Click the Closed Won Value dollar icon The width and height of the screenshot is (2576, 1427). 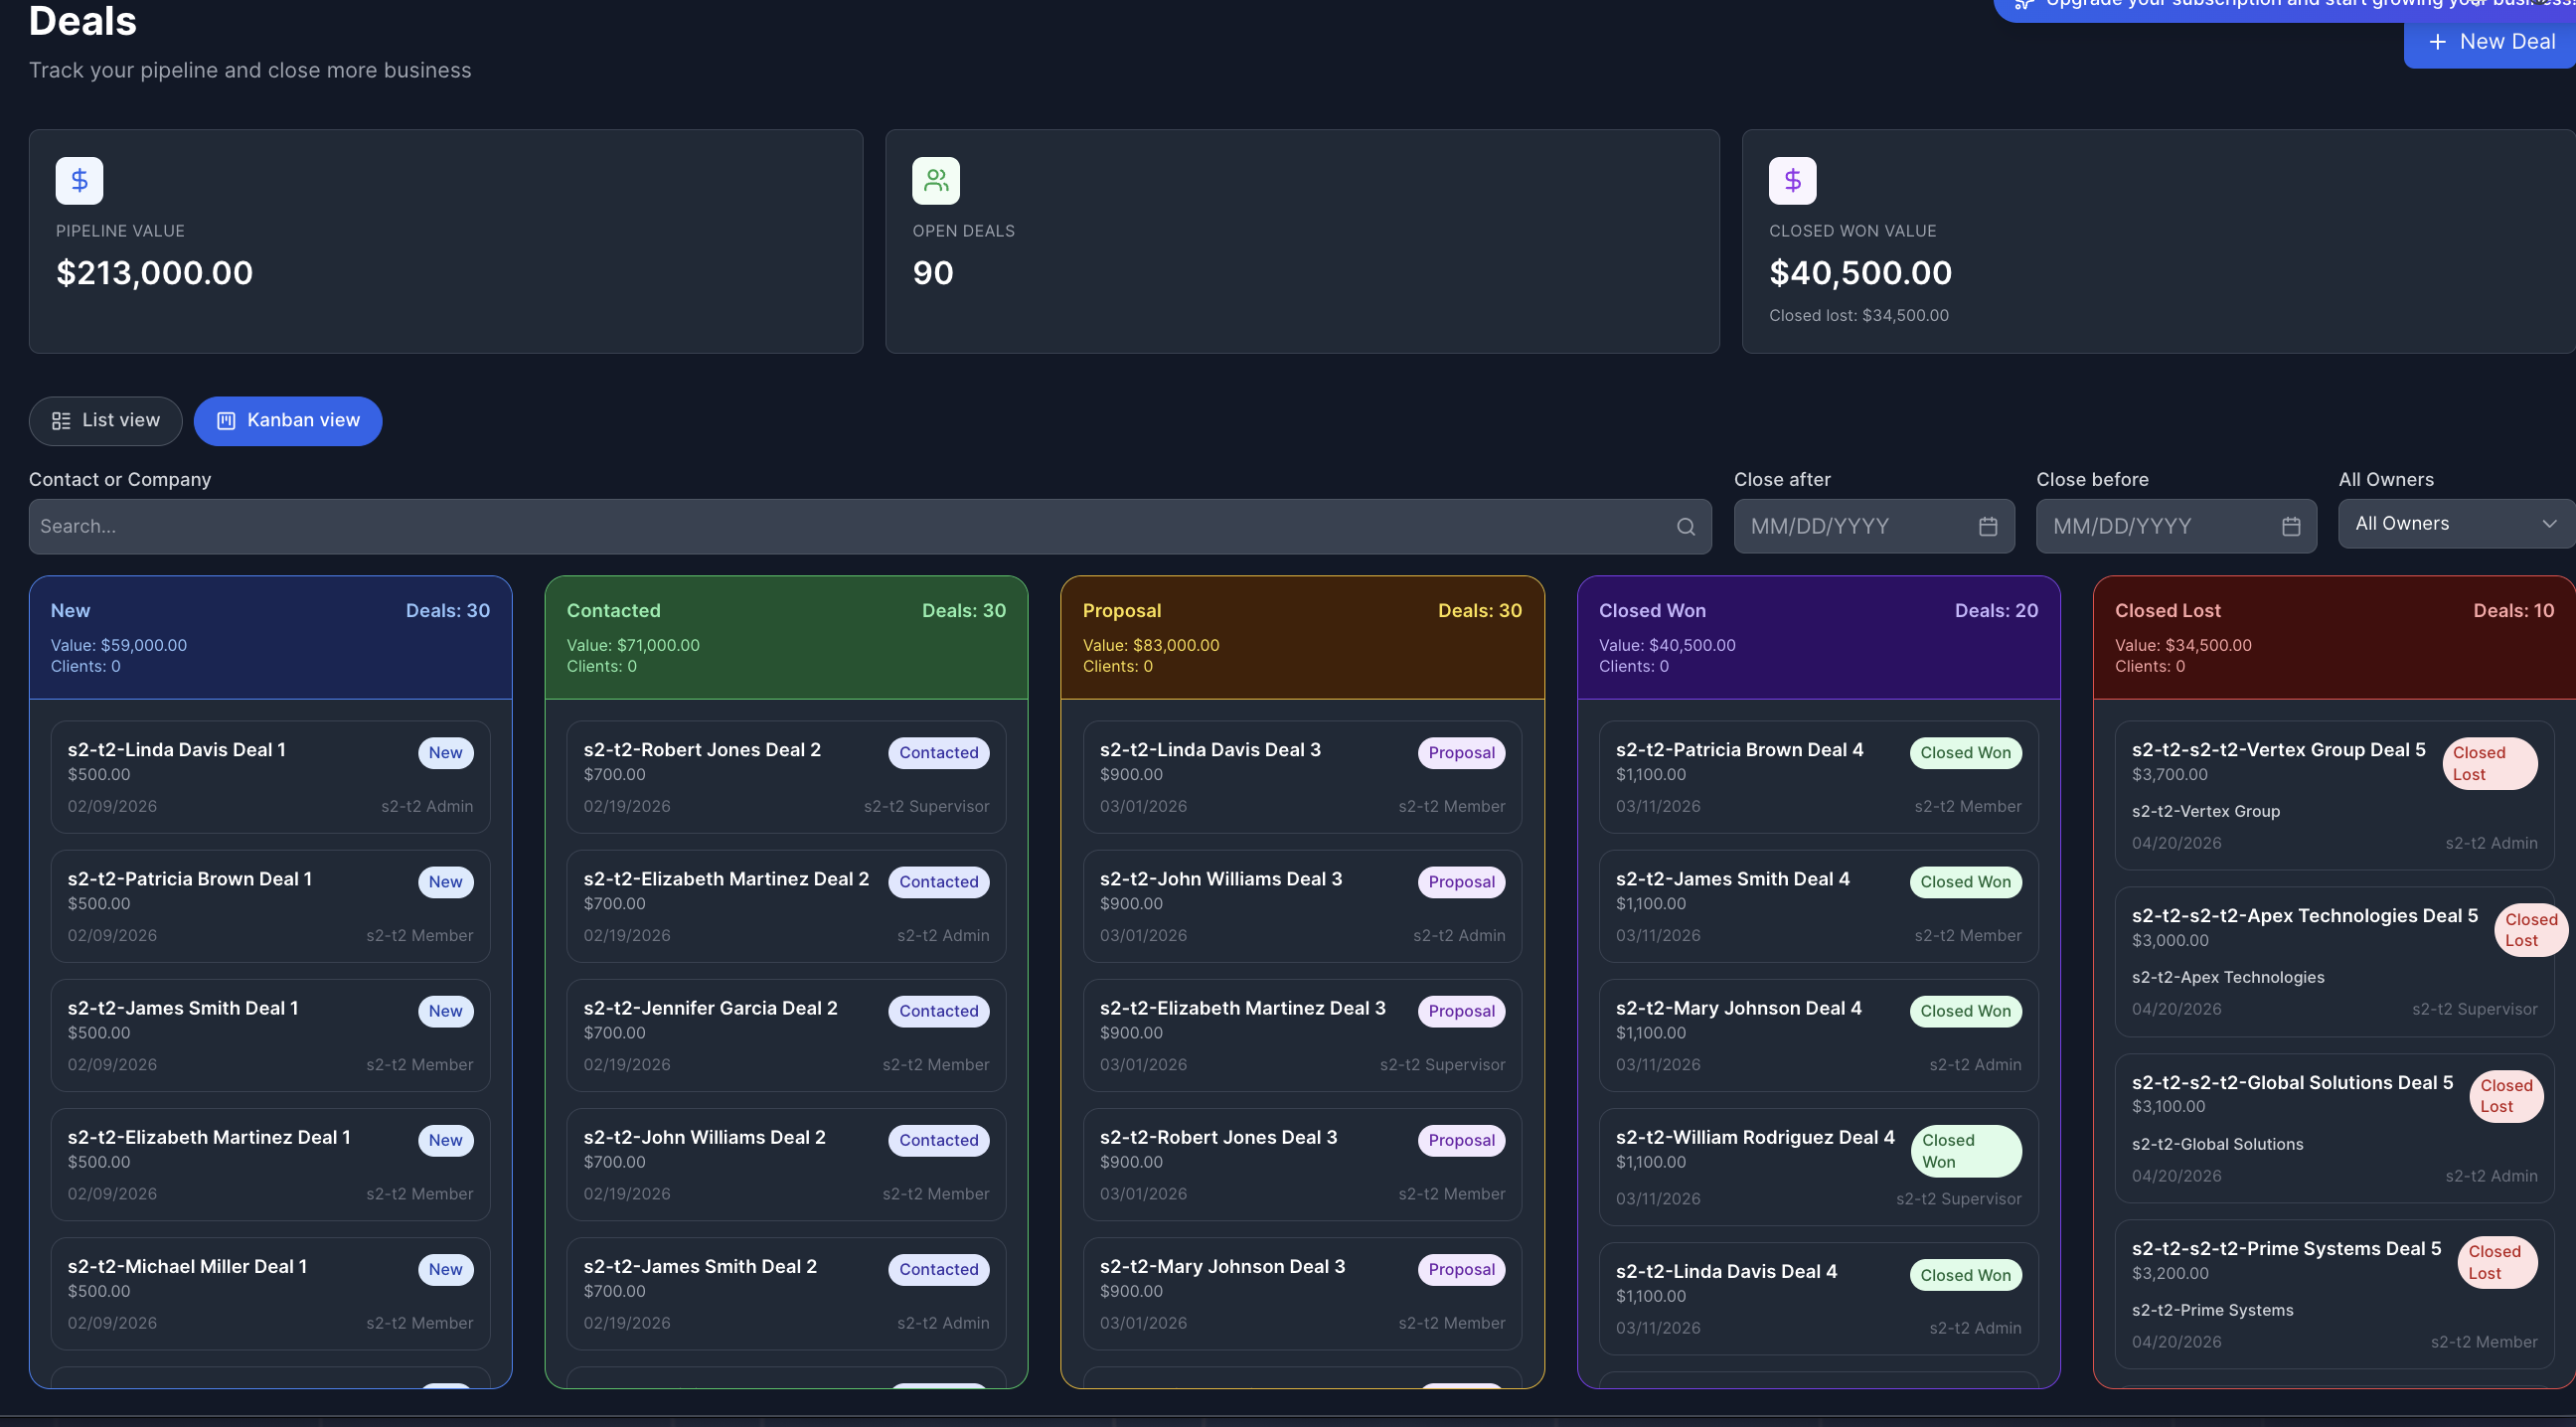click(1792, 181)
